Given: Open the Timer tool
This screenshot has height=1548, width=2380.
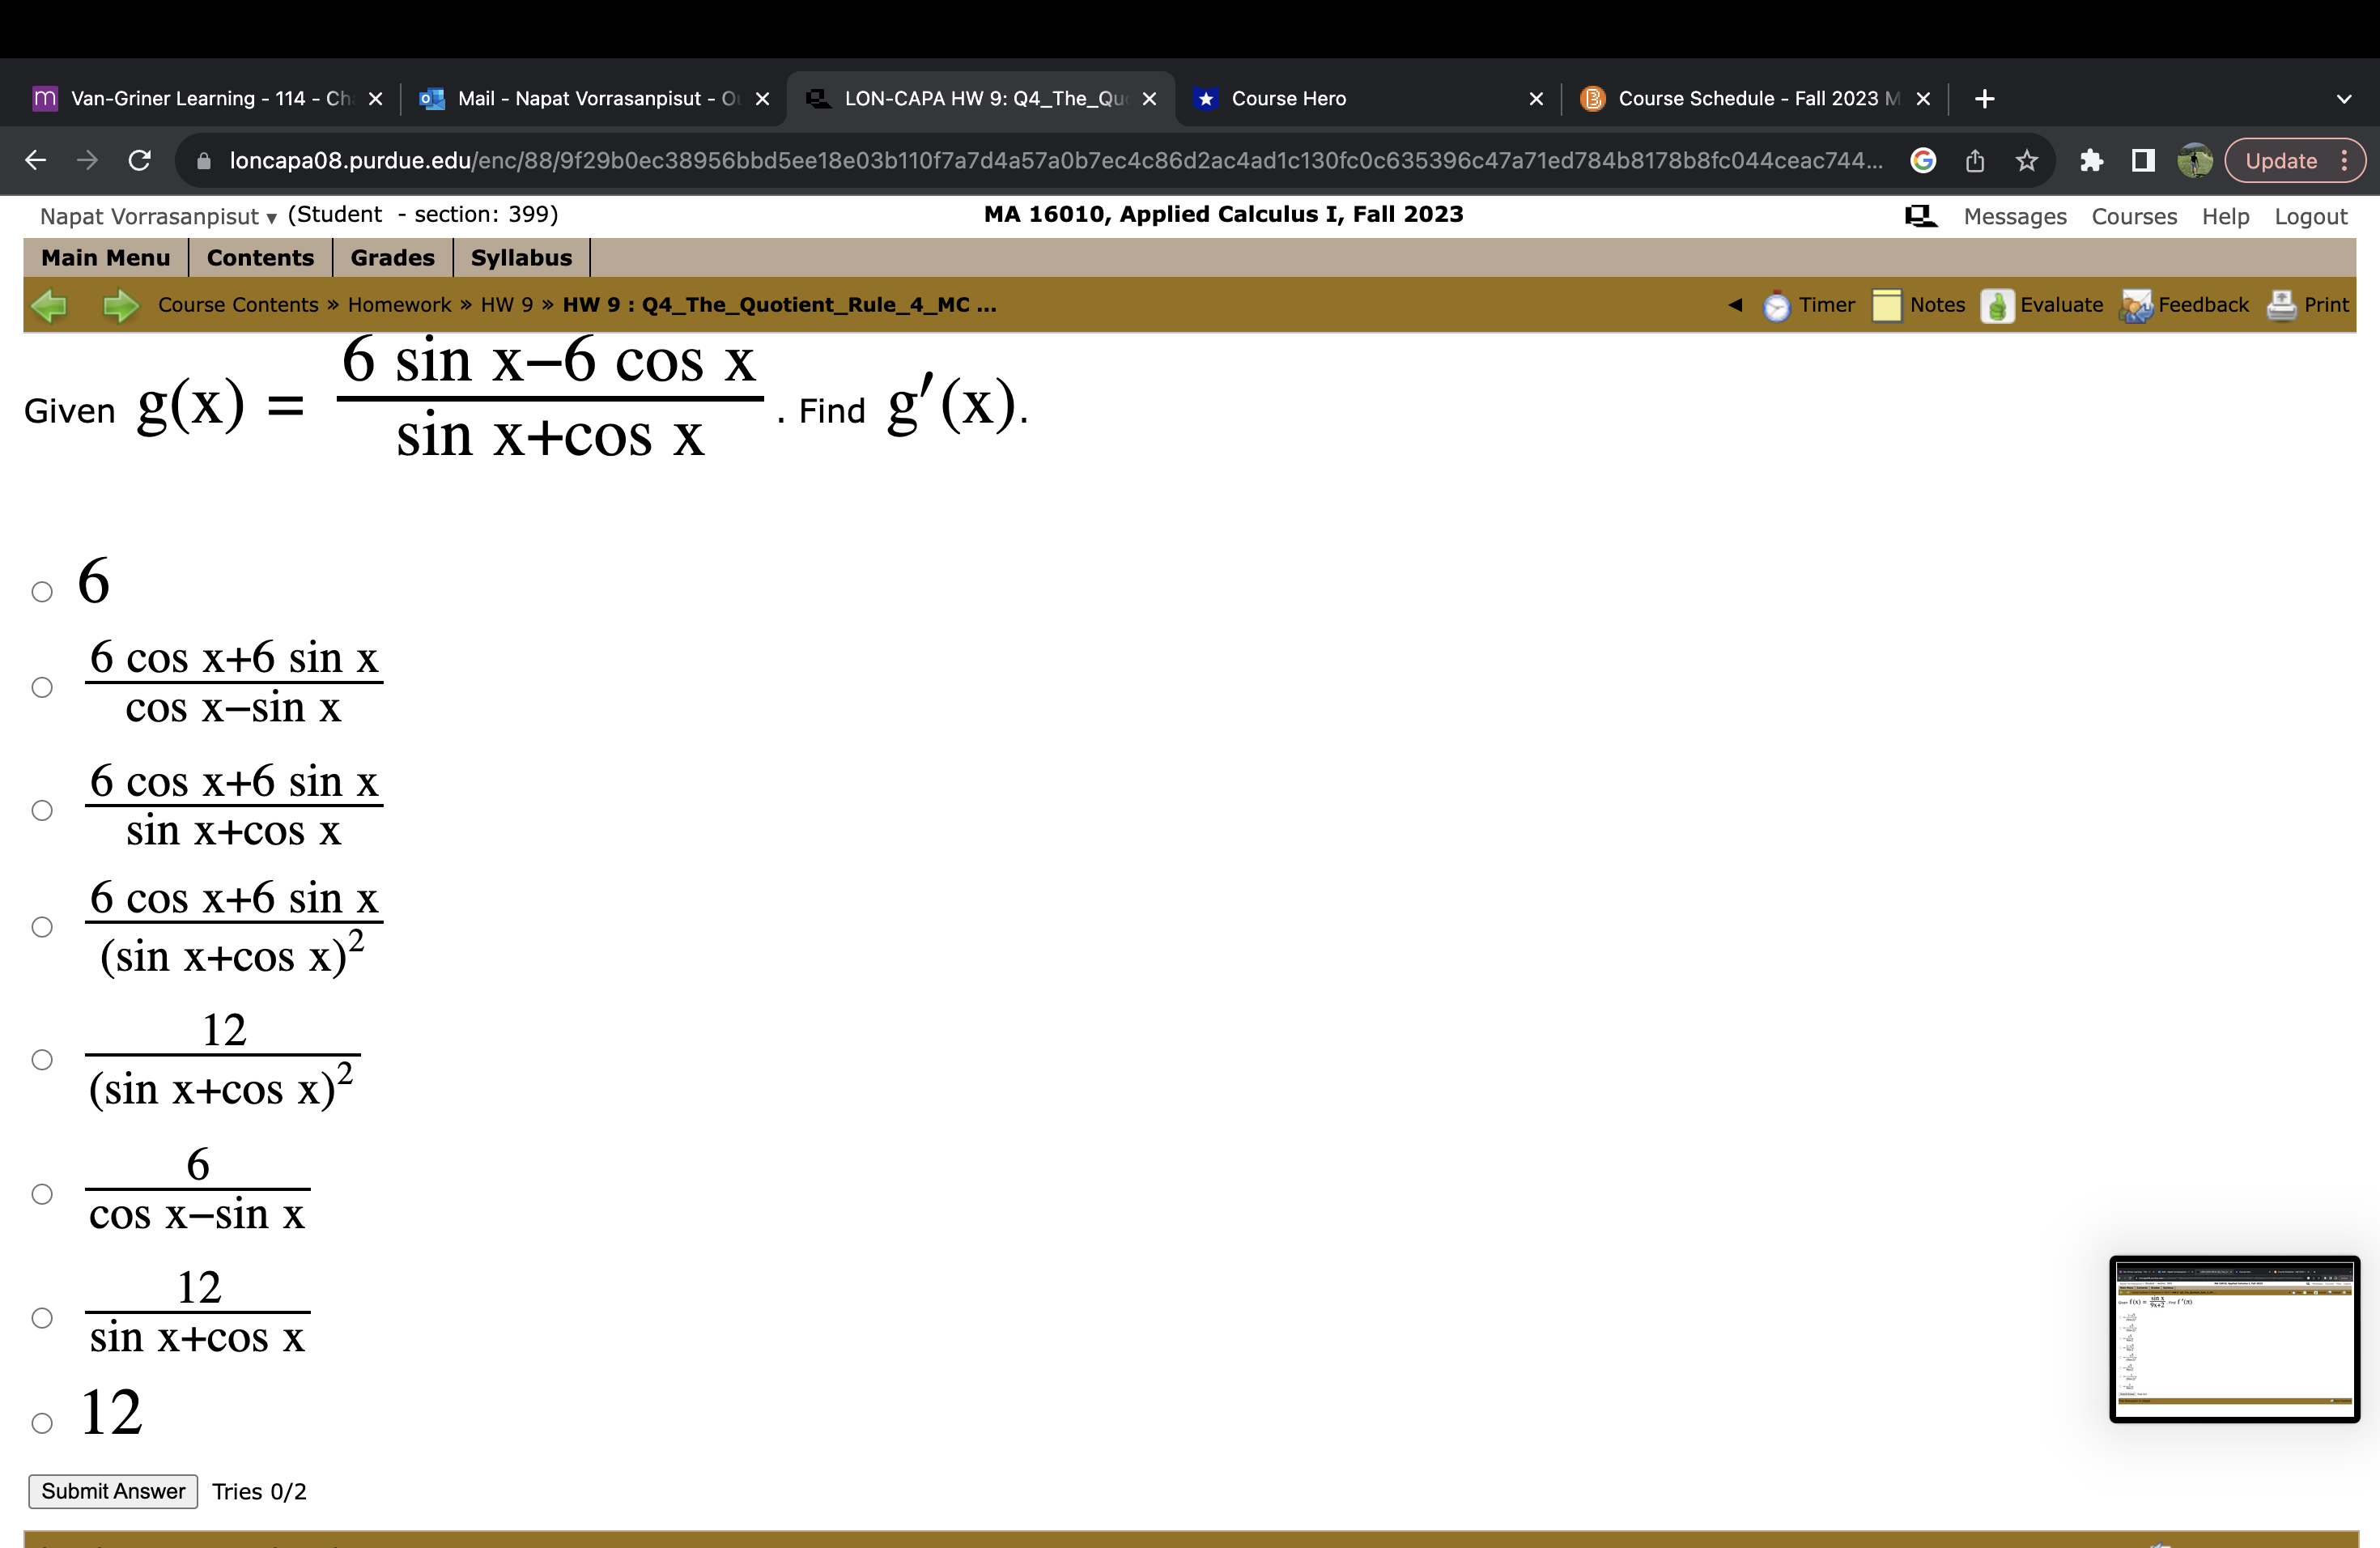Looking at the screenshot, I should [1810, 305].
